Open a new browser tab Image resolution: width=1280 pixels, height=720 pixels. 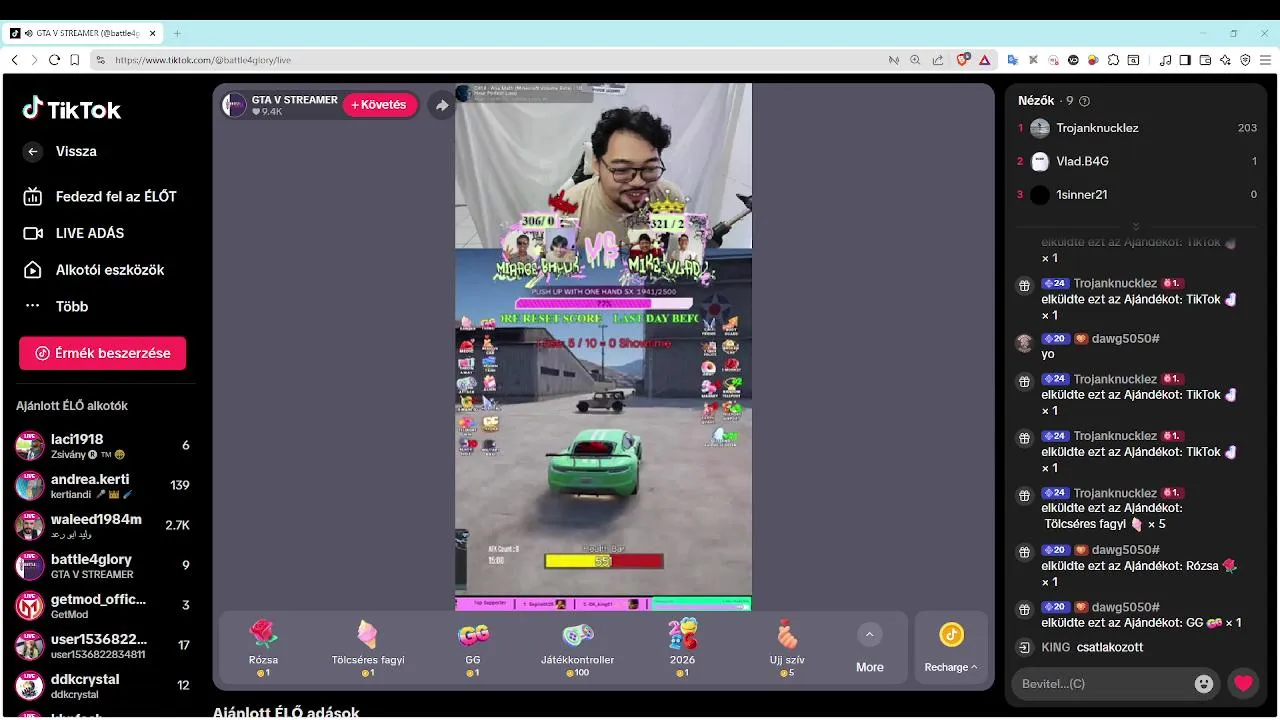click(x=177, y=33)
